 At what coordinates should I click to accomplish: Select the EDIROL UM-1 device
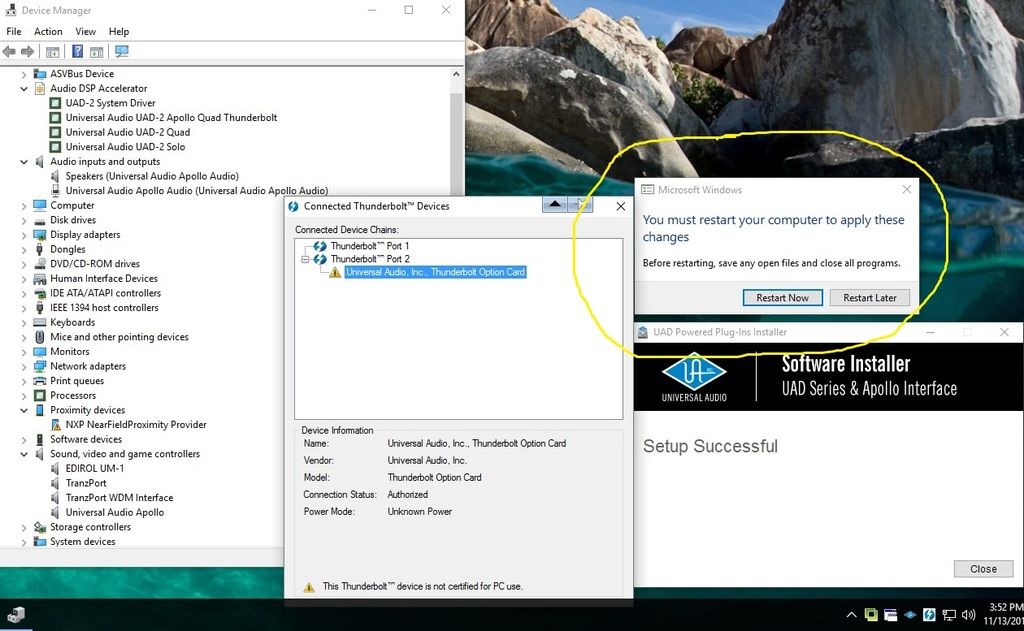pyautogui.click(x=94, y=469)
